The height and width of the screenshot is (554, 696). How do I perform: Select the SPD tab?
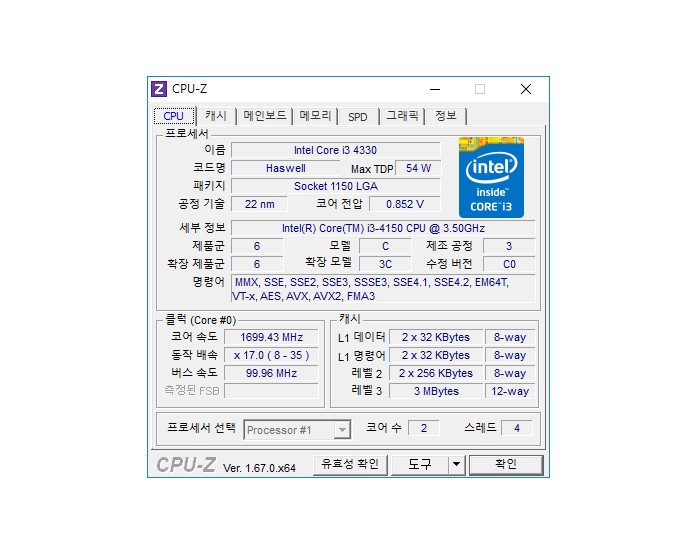coord(358,117)
